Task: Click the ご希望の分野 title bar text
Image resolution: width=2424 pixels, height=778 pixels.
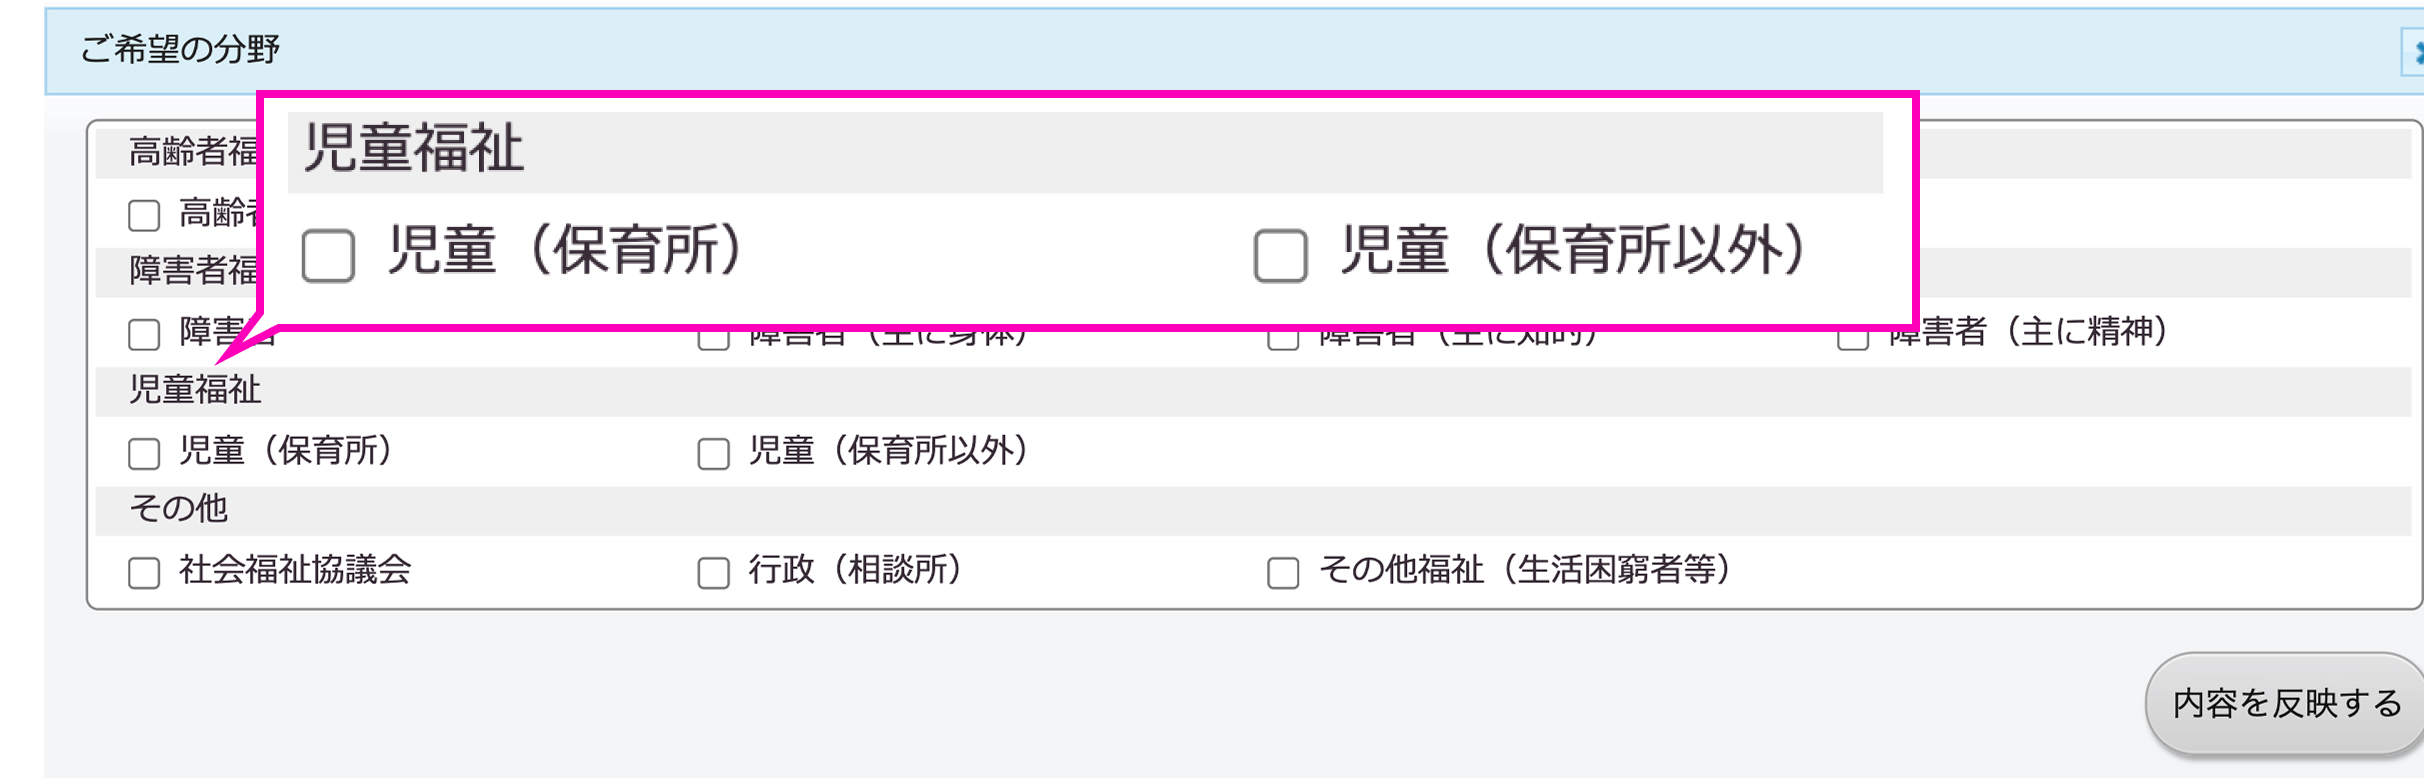Action: coord(180,49)
